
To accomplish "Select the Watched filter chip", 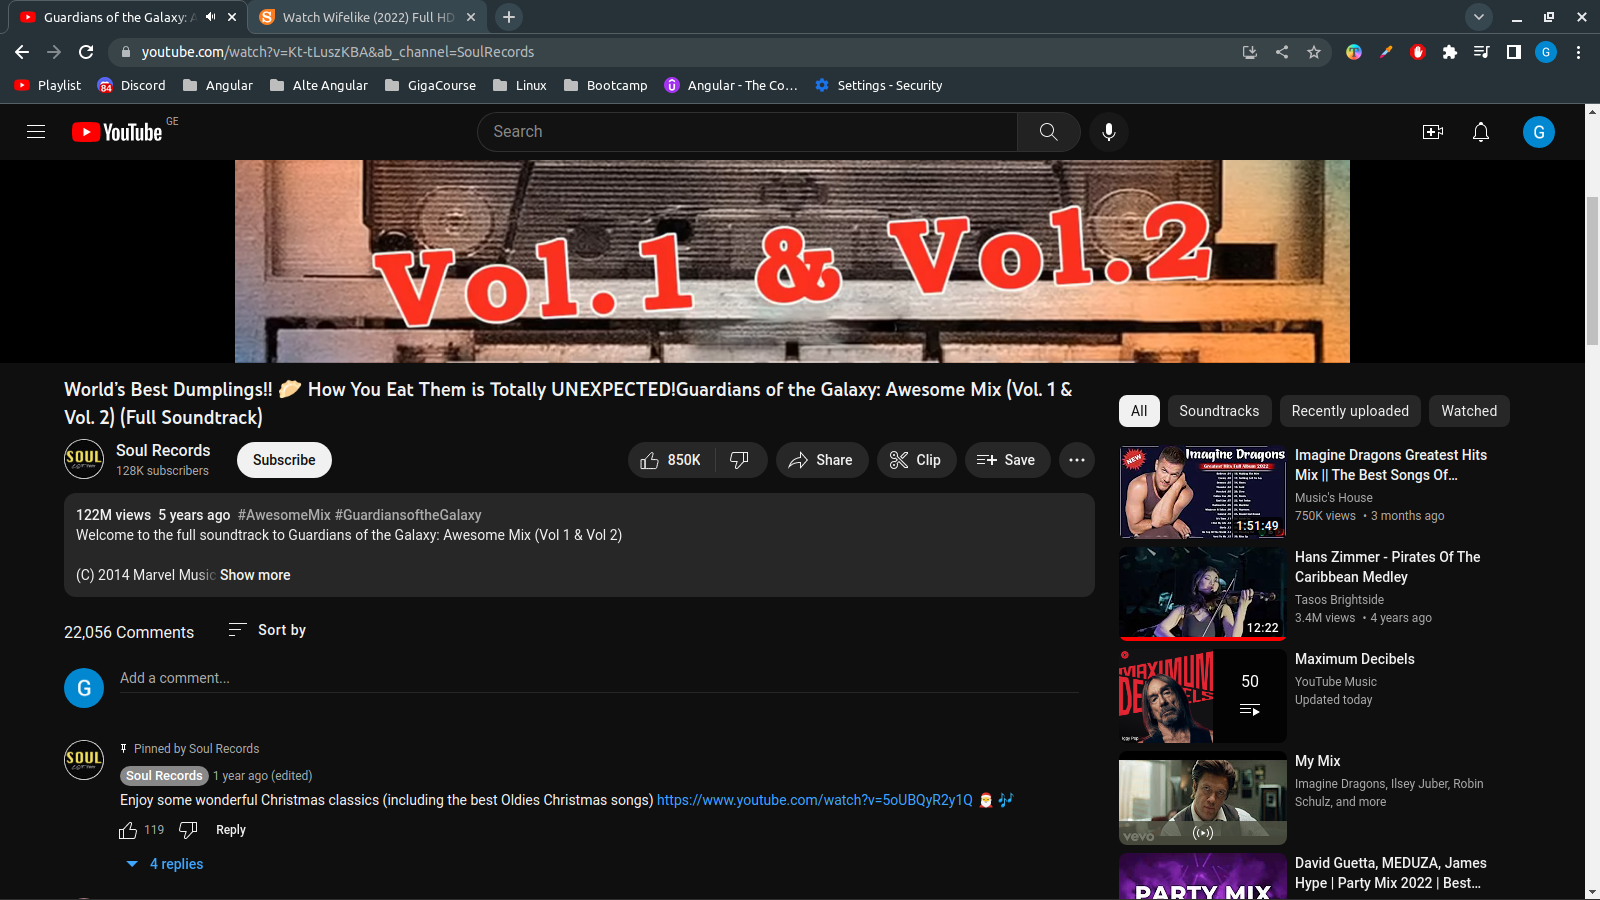I will [x=1469, y=411].
